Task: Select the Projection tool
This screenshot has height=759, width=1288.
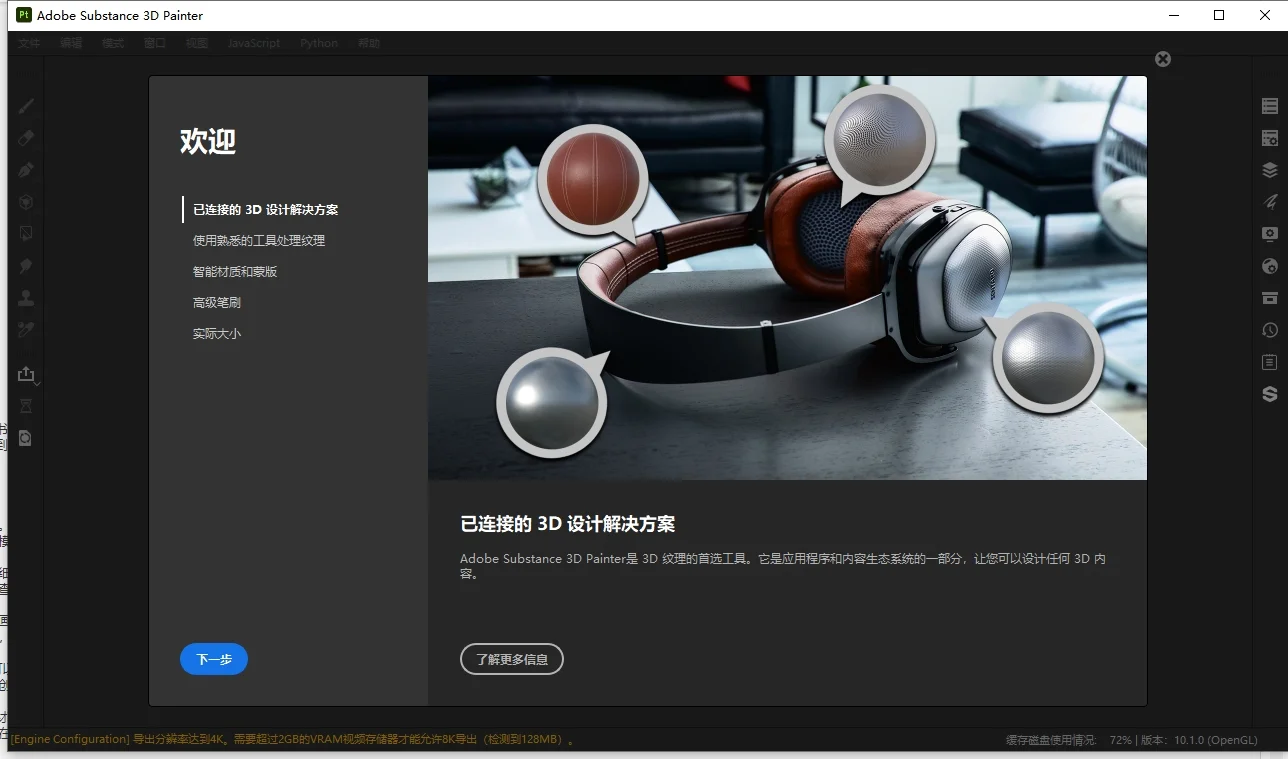Action: 25,169
